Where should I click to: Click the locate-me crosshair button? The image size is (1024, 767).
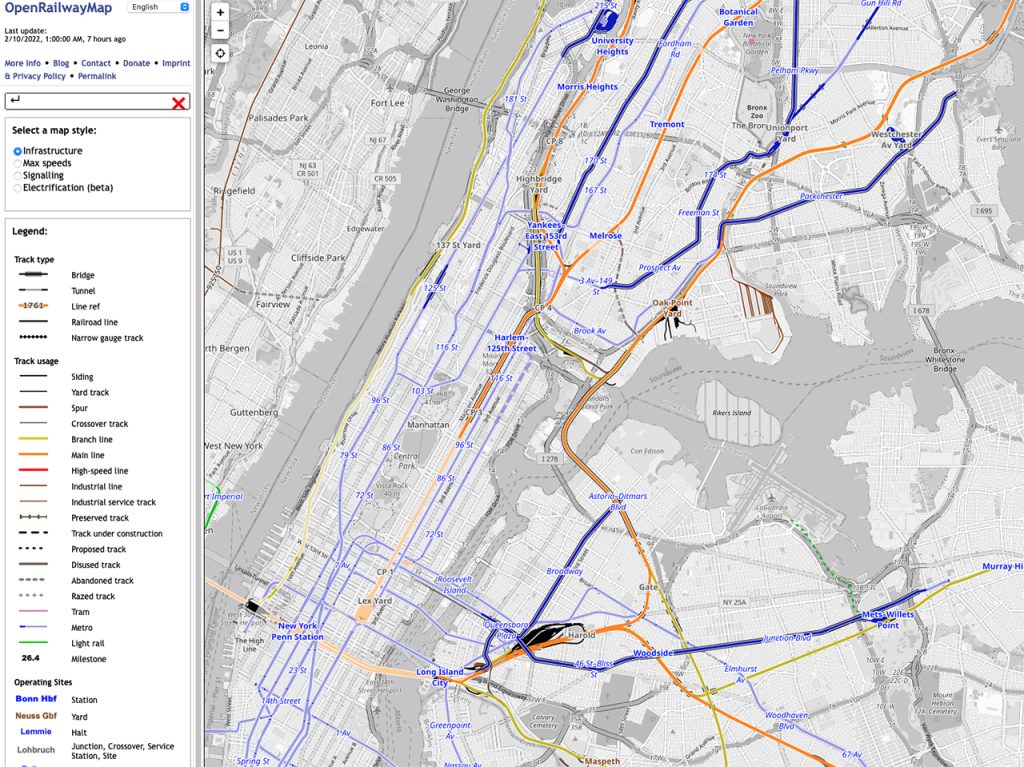coord(220,53)
